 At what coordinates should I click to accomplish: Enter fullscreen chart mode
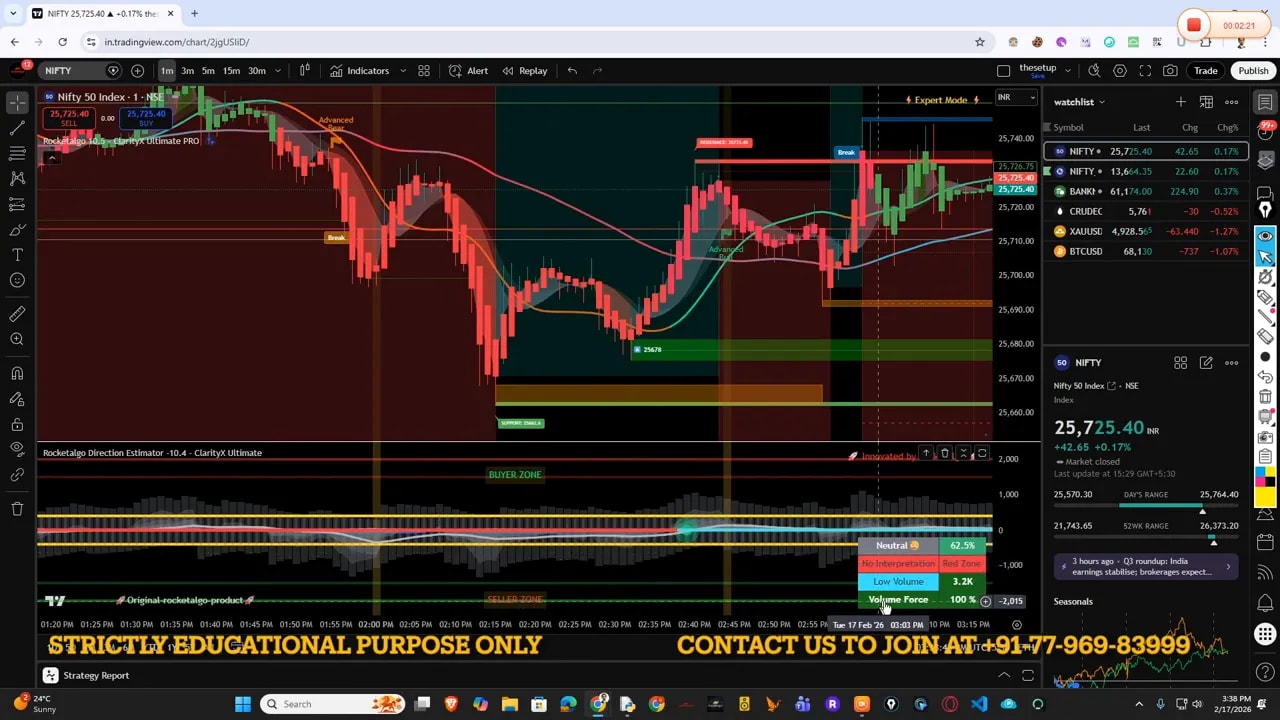click(x=1145, y=71)
